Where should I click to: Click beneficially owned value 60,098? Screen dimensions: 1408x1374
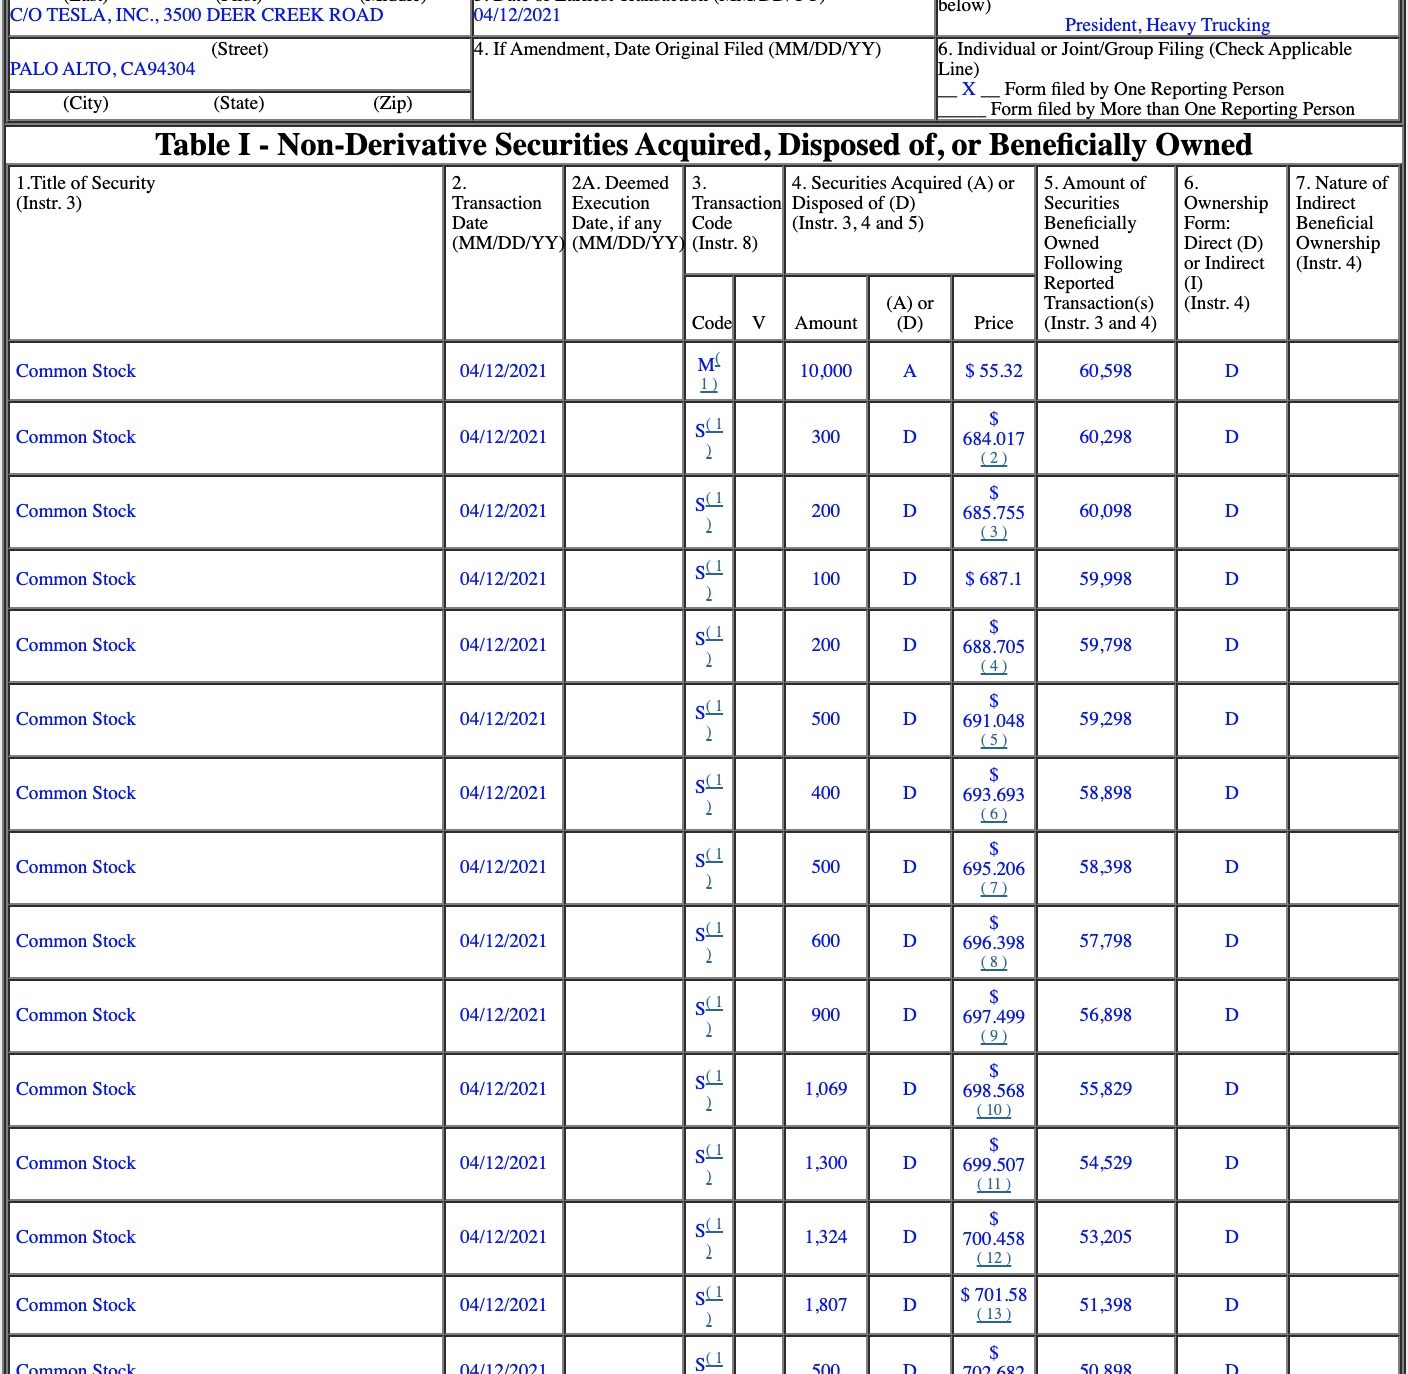click(1105, 511)
